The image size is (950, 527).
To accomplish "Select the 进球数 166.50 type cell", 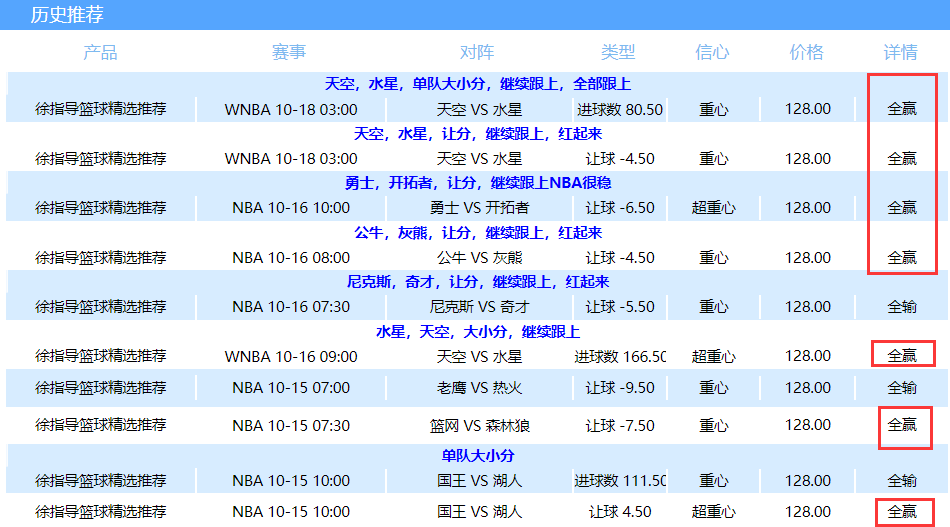I will (620, 357).
